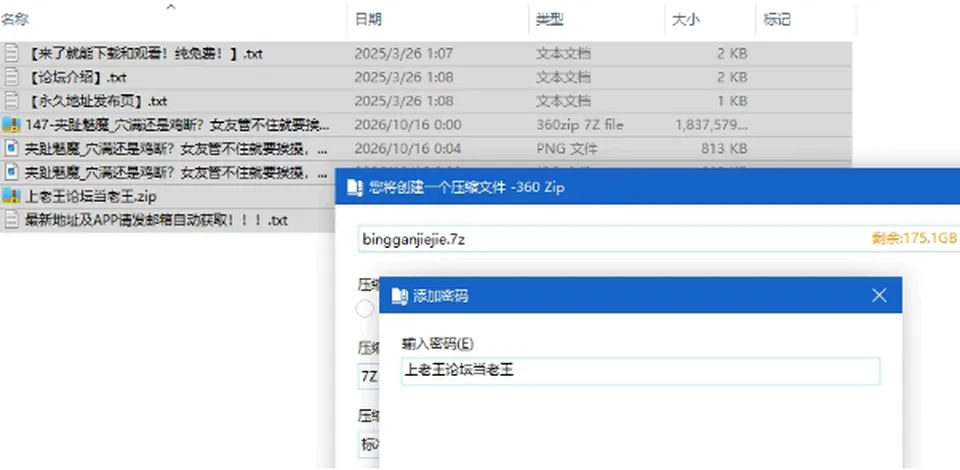Click the zip icon of 上老王论坛当老王.zip
960x470 pixels.
pyautogui.click(x=11, y=196)
